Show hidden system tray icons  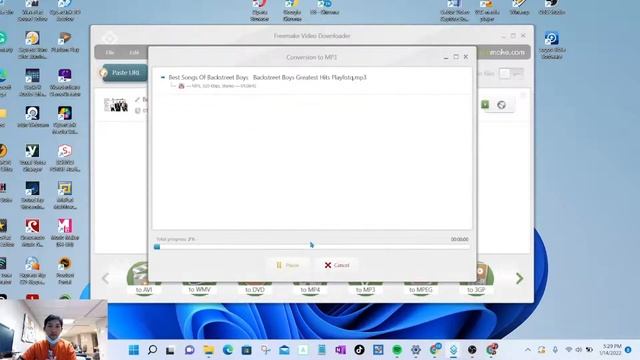point(528,350)
